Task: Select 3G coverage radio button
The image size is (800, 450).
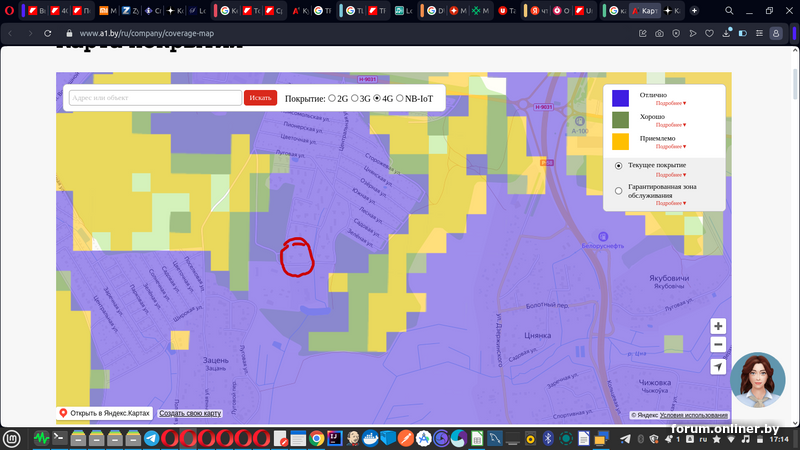Action: pos(355,98)
